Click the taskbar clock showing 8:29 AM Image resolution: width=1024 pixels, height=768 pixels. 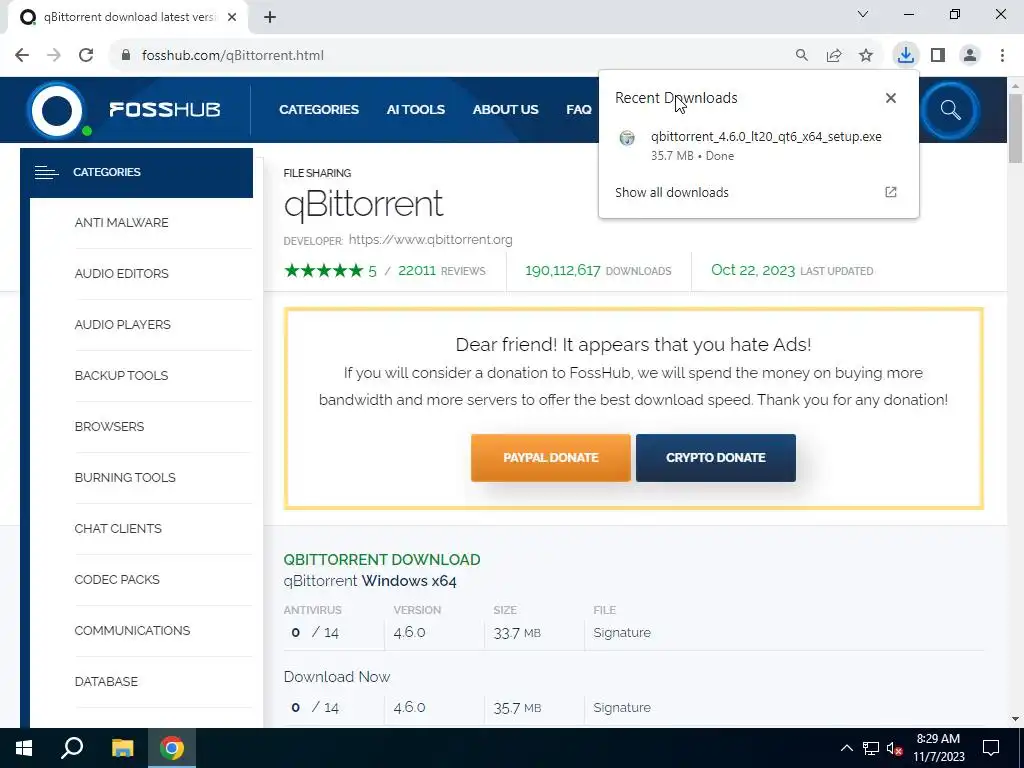pos(938,748)
